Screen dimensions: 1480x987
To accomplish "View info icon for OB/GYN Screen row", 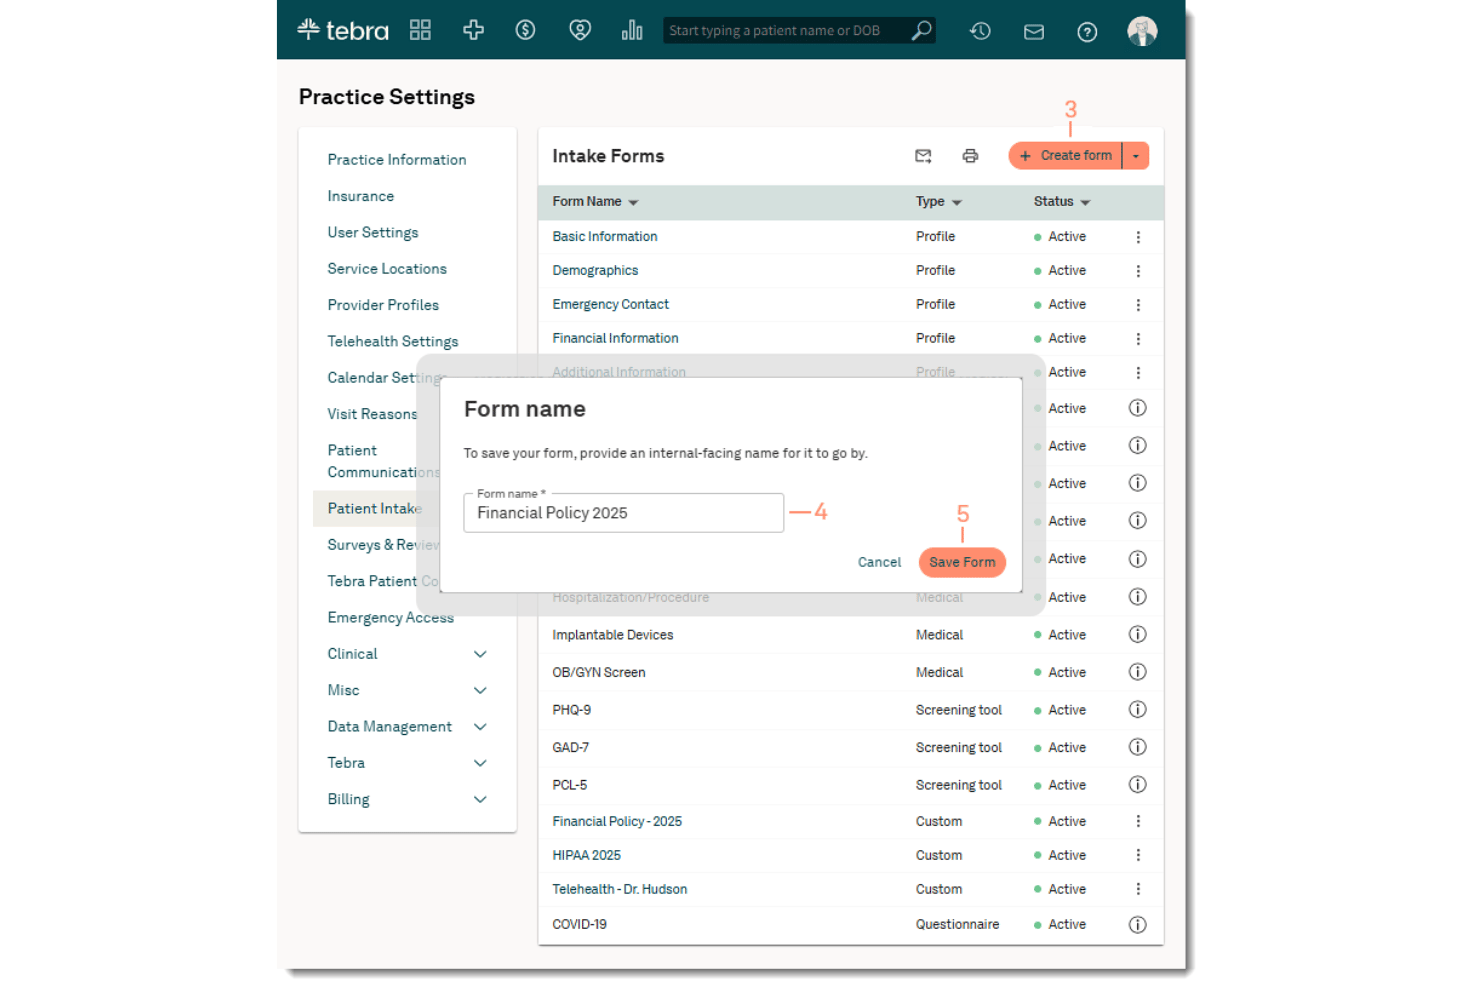I will pos(1137,672).
